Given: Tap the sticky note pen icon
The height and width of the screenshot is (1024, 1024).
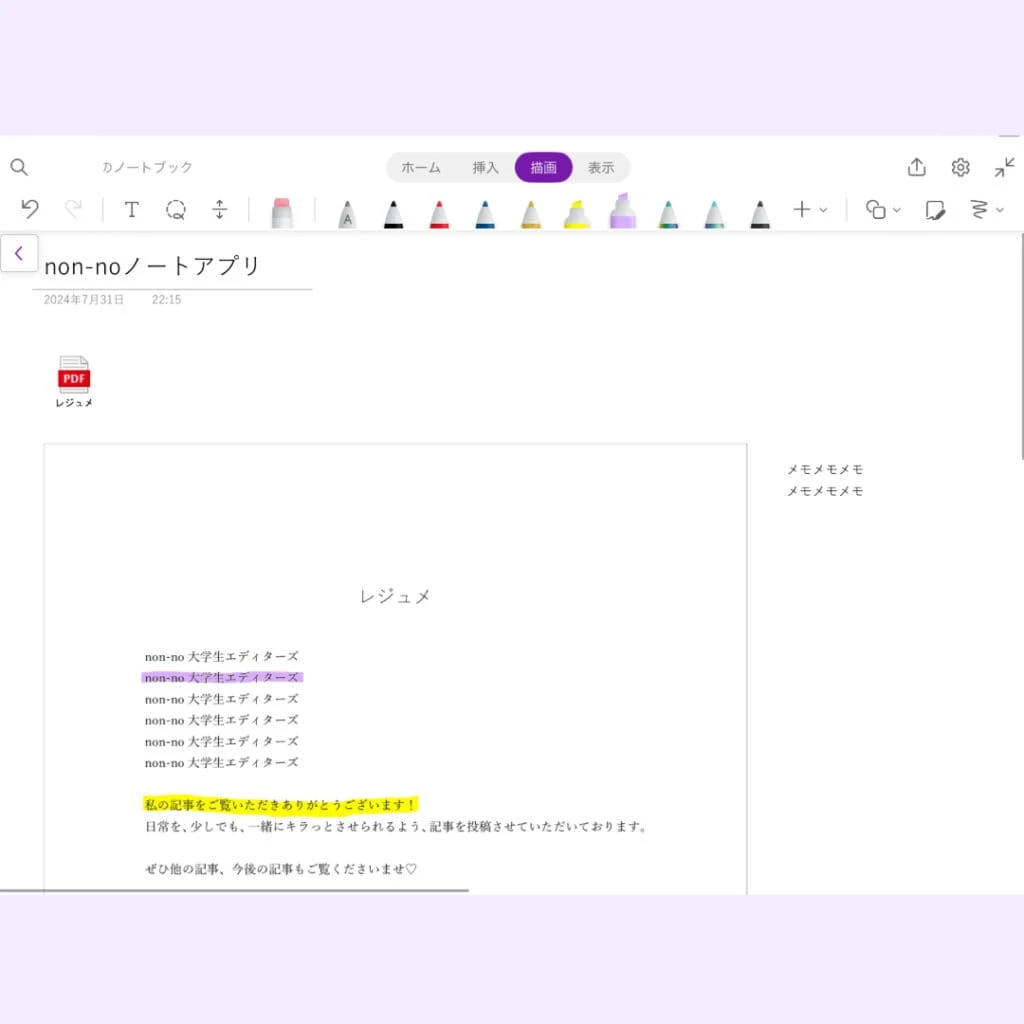Looking at the screenshot, I should pos(935,210).
